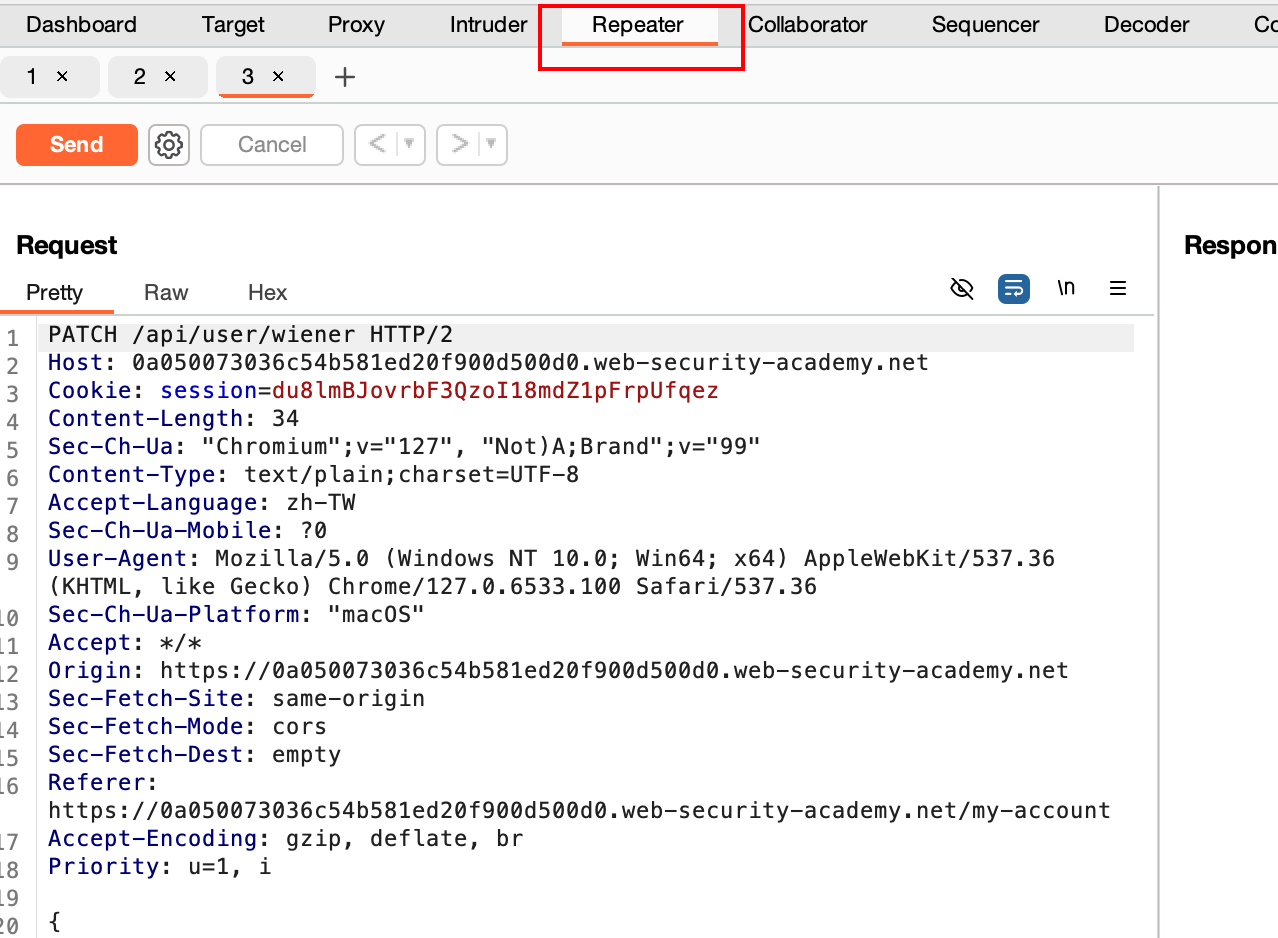Toggle hide non-printable characters eye icon
The height and width of the screenshot is (938, 1278).
(961, 289)
